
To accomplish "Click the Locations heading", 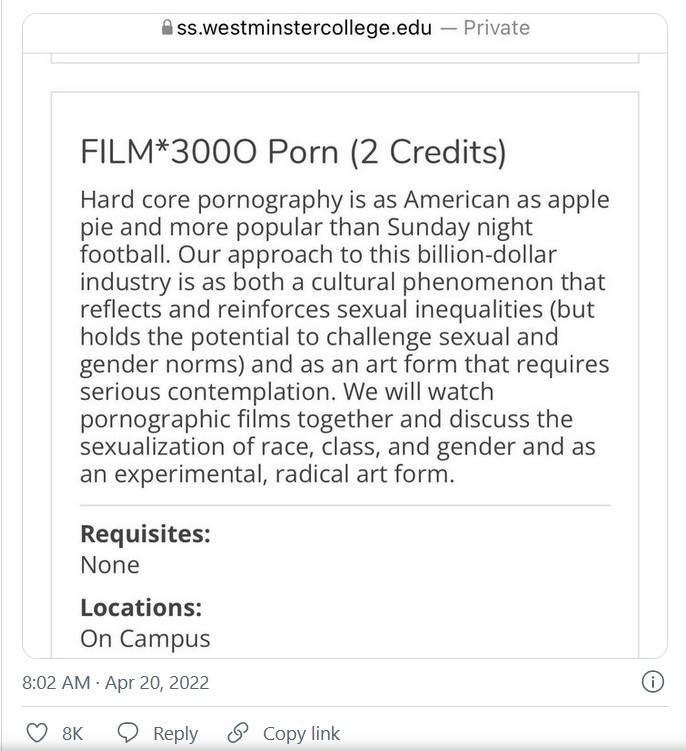I will point(141,607).
